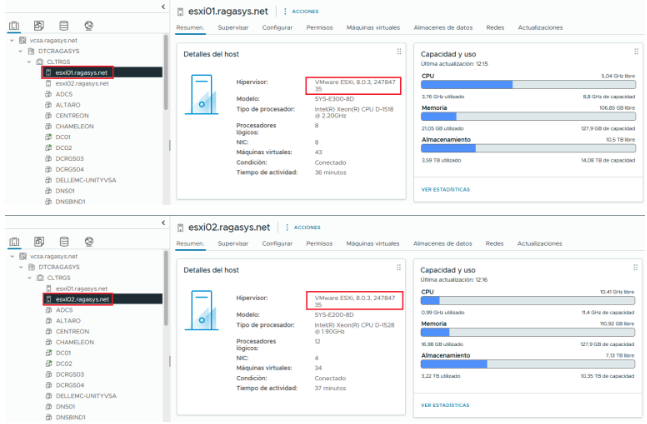Open VER ESTADÍSTICAS link for esxi02
This screenshot has width=647, height=424.
pos(445,405)
